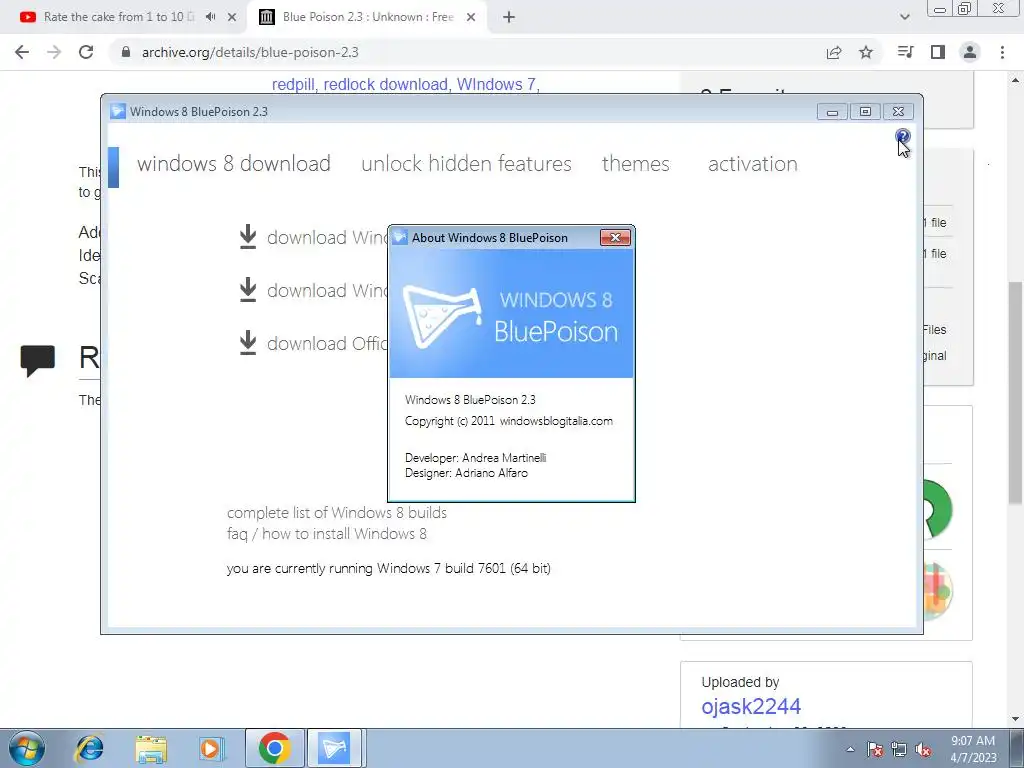Share this page from address bar
Image resolution: width=1024 pixels, height=768 pixels.
click(834, 52)
